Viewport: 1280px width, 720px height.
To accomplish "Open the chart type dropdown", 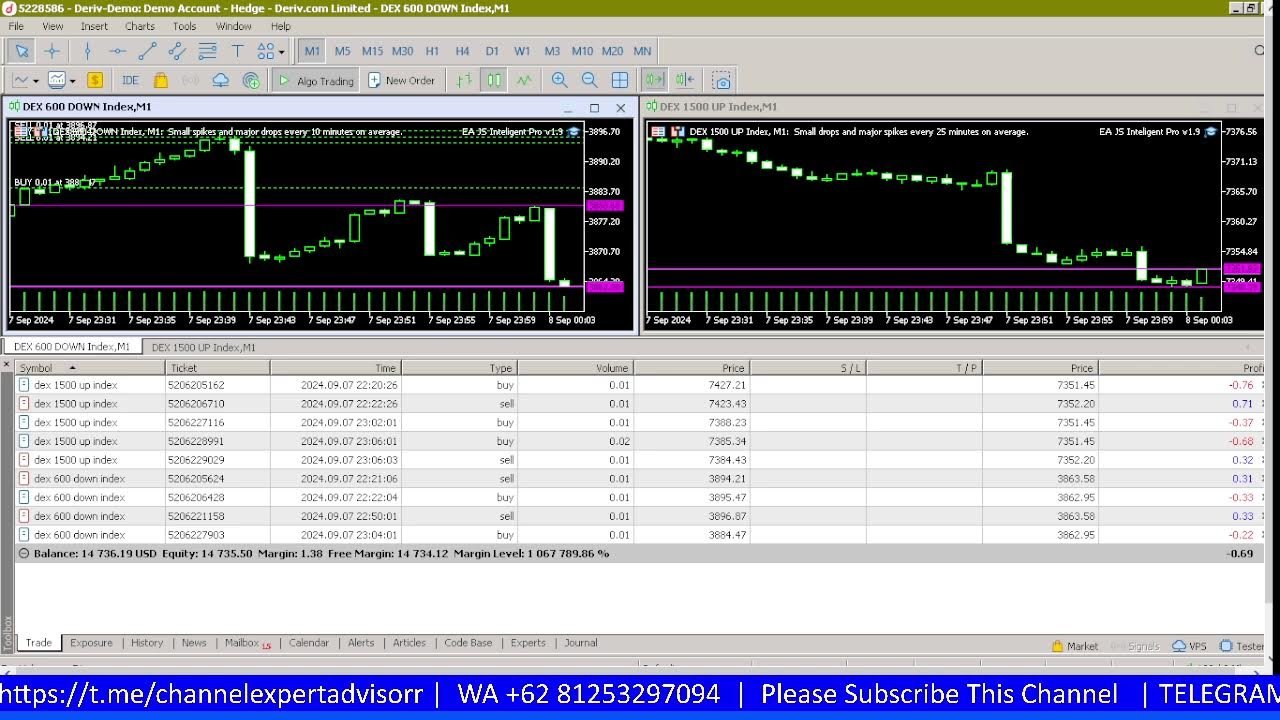I will (25, 80).
